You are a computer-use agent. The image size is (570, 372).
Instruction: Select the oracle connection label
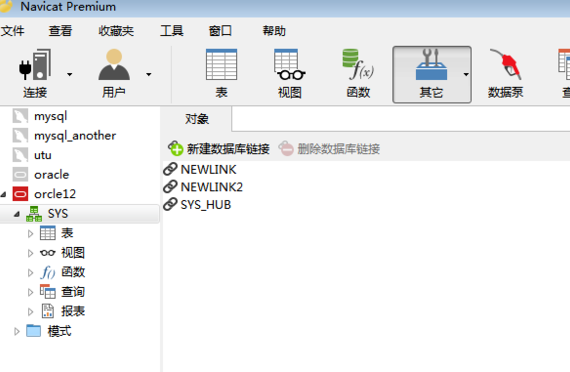pos(51,175)
